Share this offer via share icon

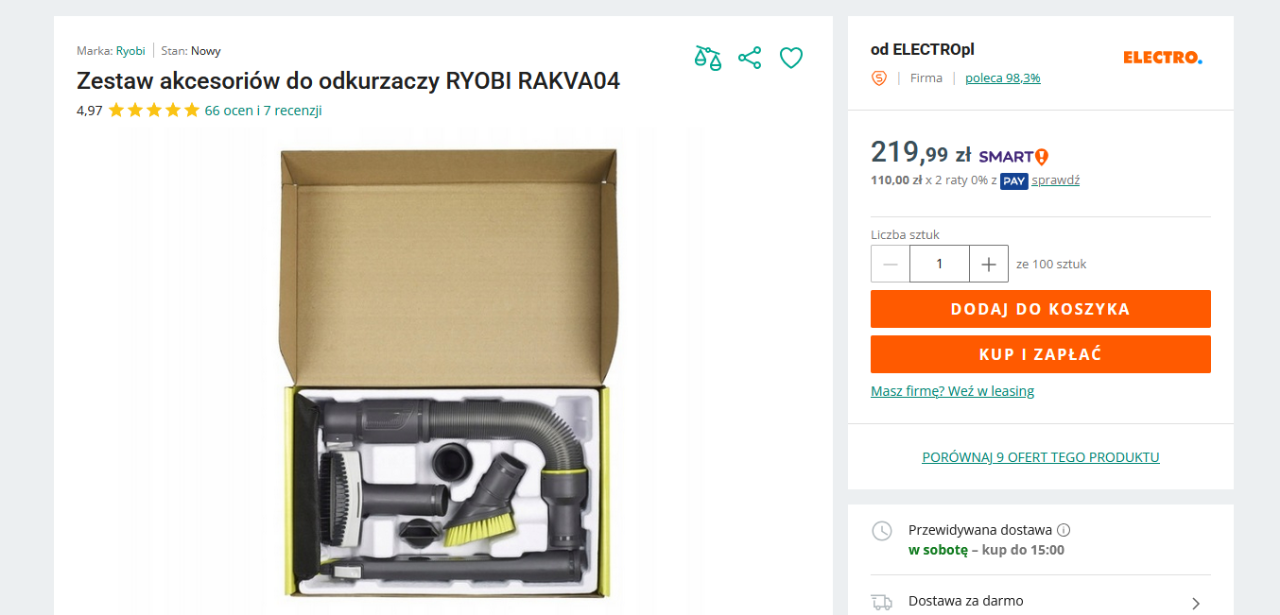(750, 58)
